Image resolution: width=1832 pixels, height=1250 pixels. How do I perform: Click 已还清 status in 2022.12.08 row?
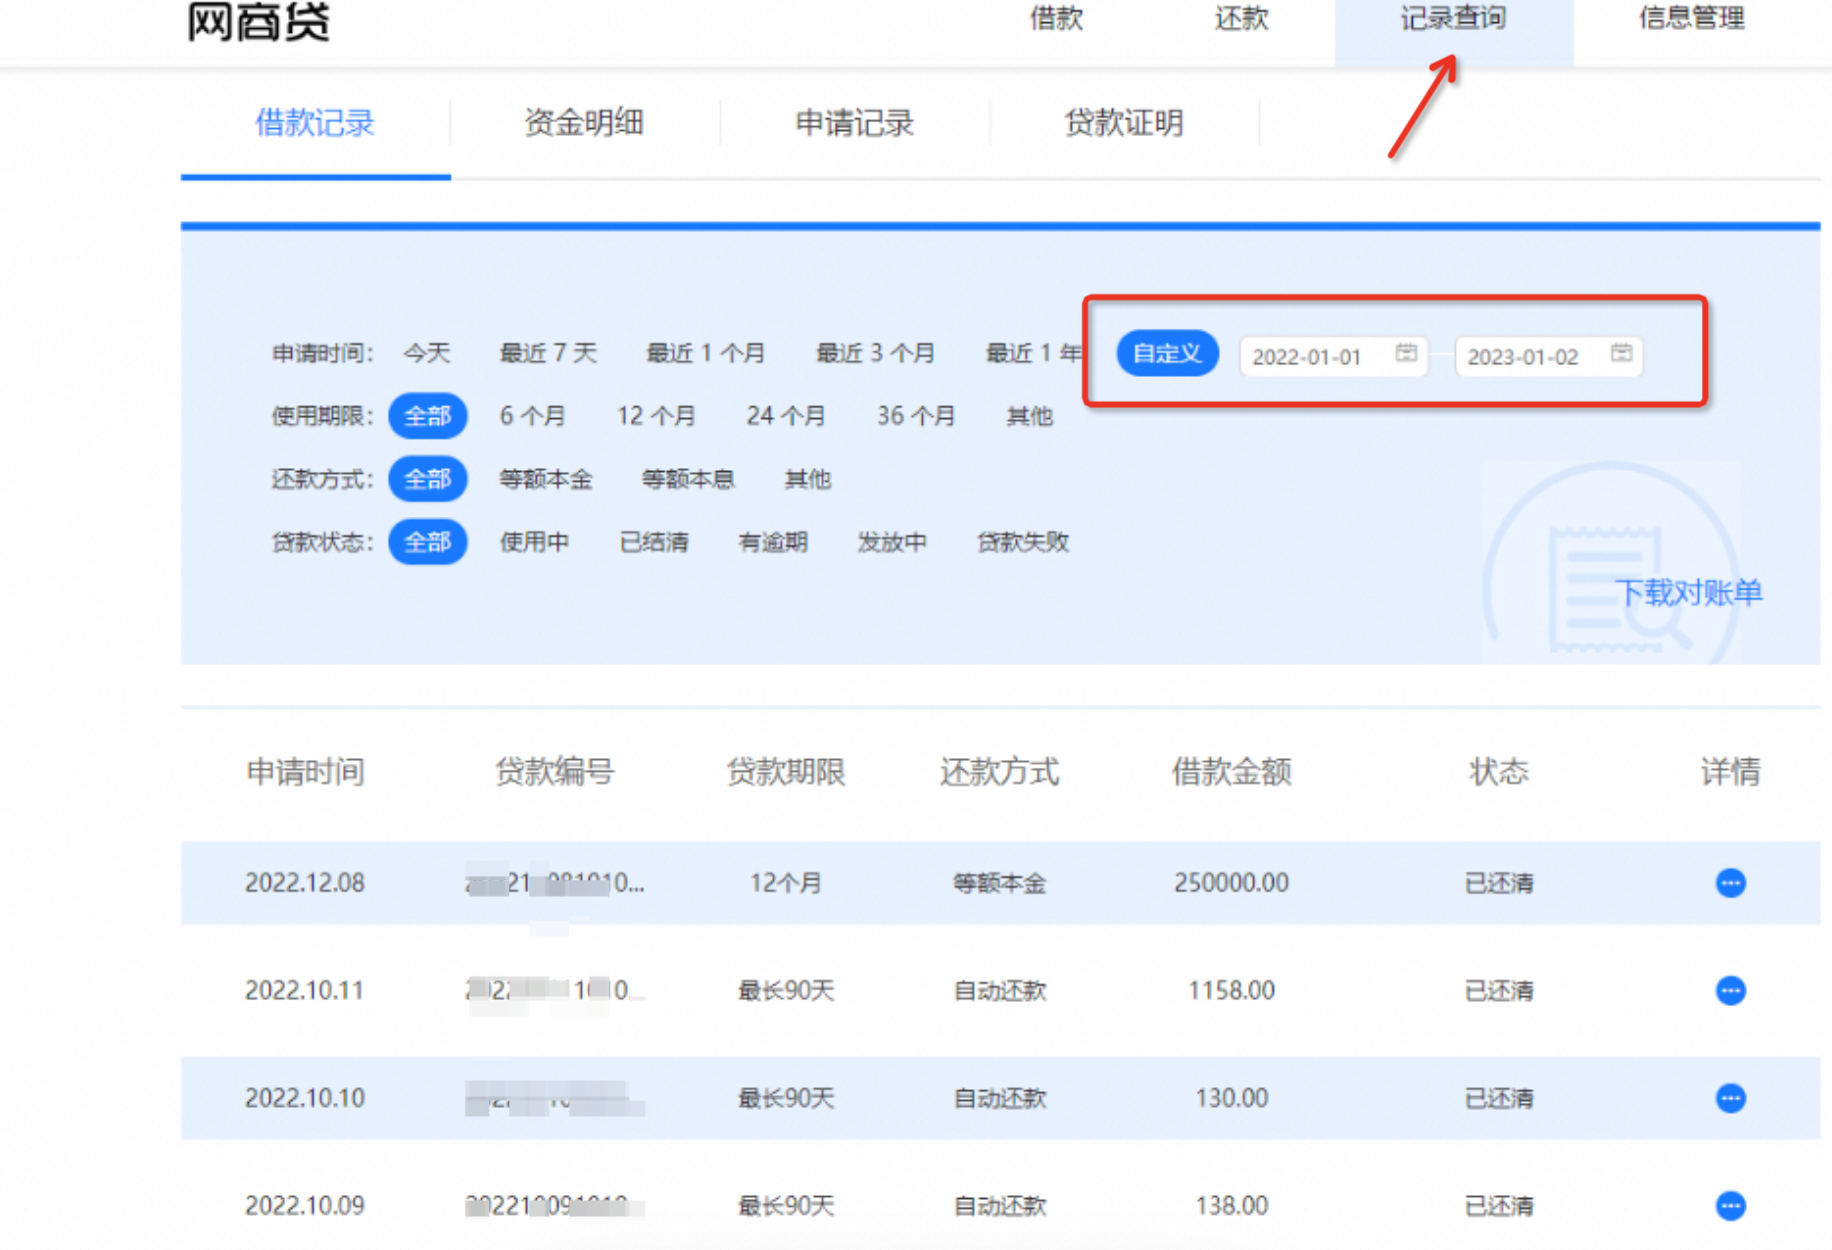pos(1499,883)
